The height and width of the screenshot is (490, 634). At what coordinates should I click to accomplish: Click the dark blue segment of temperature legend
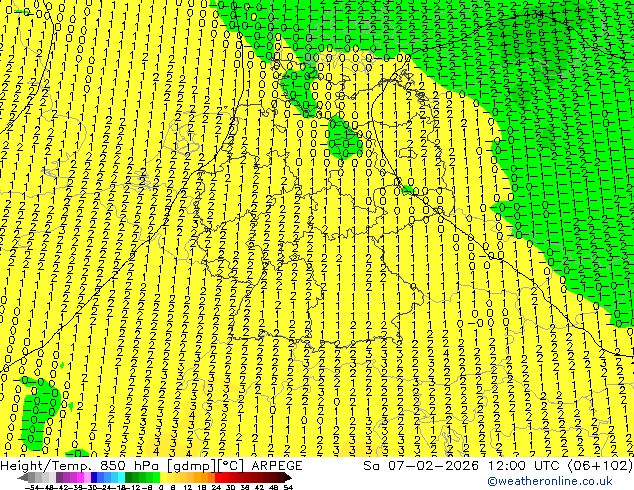tap(94, 477)
